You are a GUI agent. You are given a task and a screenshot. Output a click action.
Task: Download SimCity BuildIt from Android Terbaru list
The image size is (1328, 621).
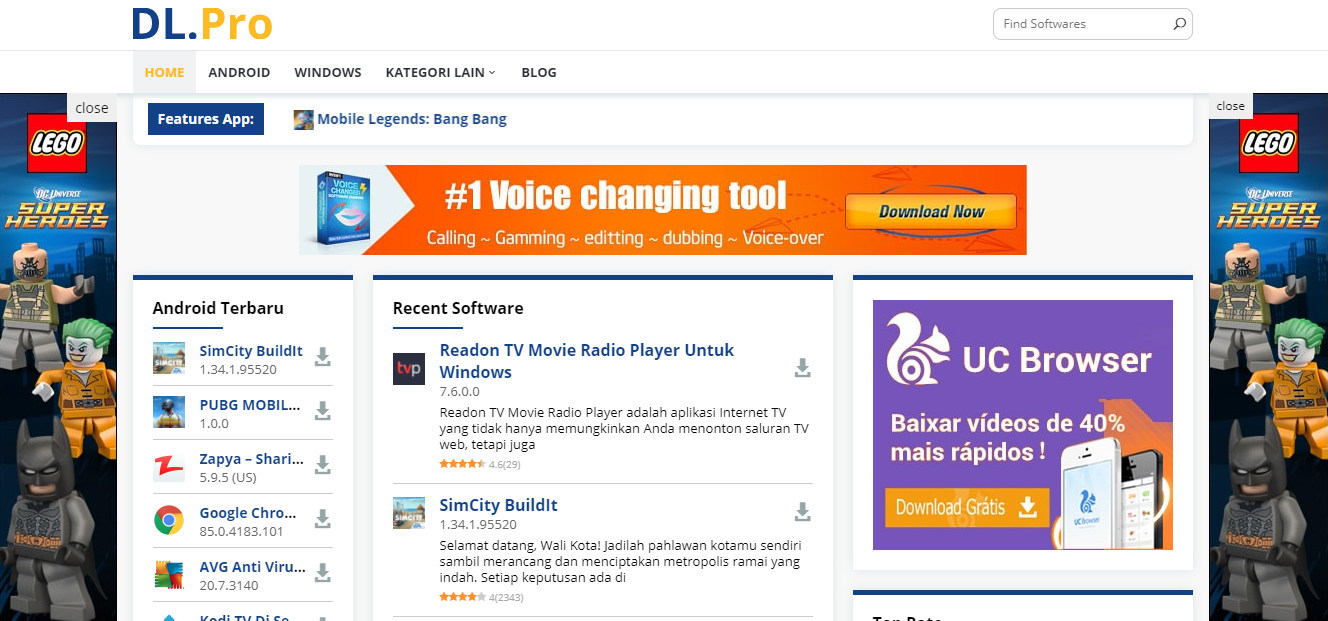322,357
